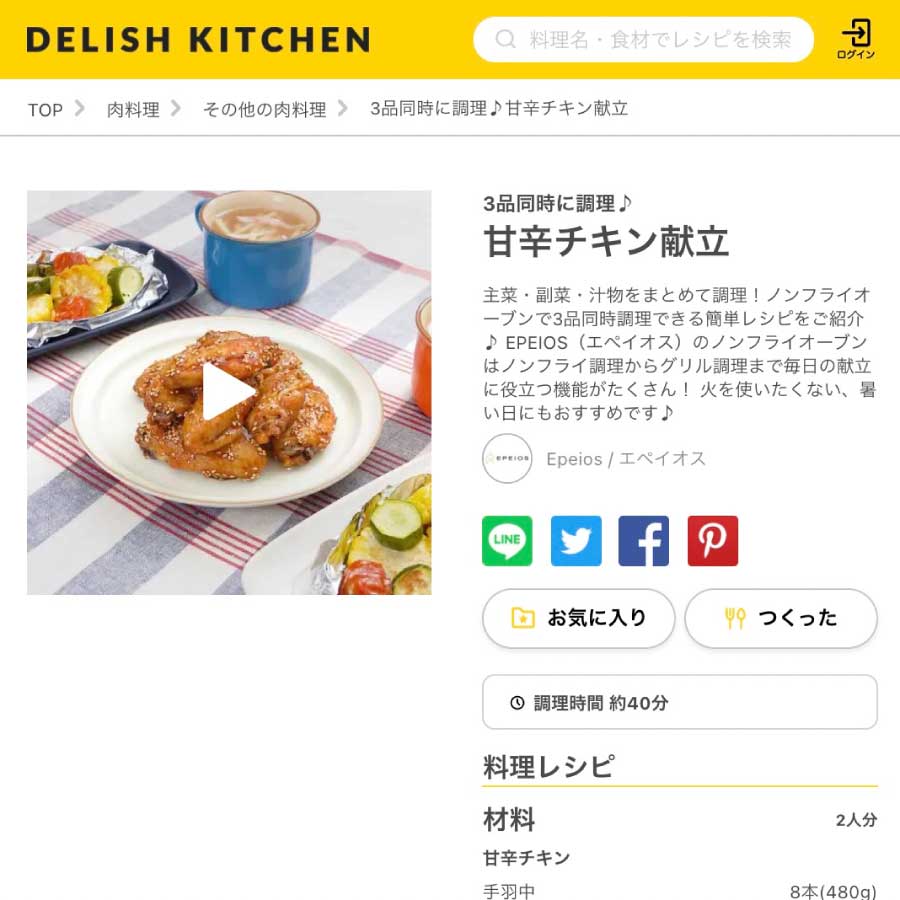Share recipe on Twitter
The image size is (900, 900).
coord(576,541)
